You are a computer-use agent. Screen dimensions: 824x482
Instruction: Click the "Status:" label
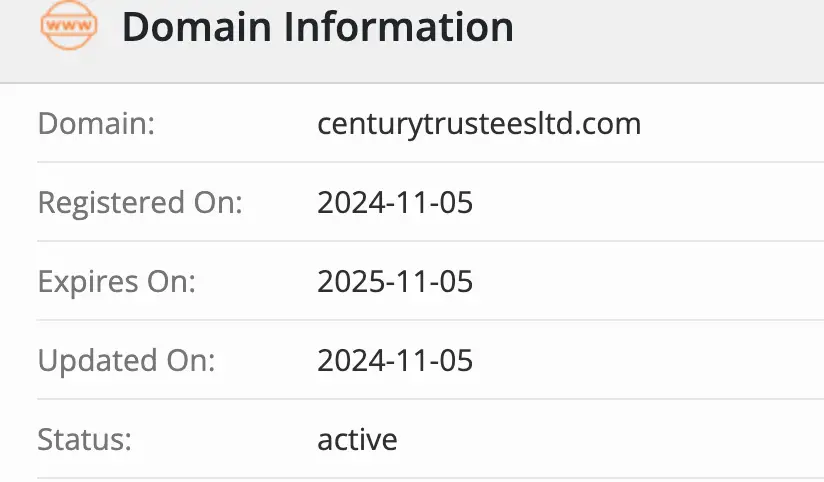click(x=85, y=439)
